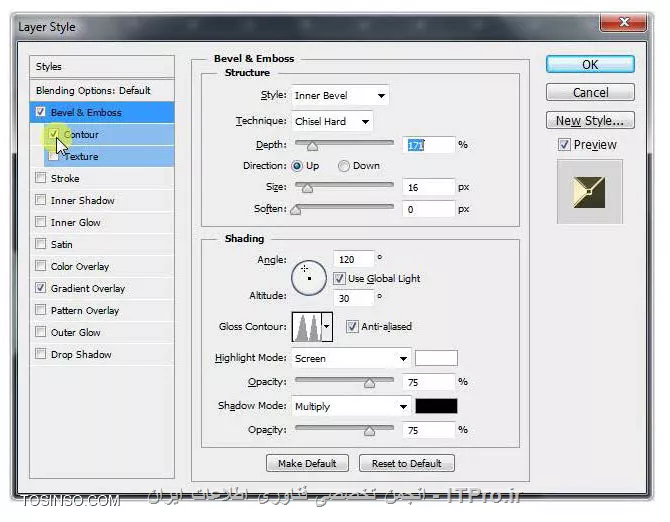
Task: Enable the Color Overlay checkbox
Action: click(41, 266)
